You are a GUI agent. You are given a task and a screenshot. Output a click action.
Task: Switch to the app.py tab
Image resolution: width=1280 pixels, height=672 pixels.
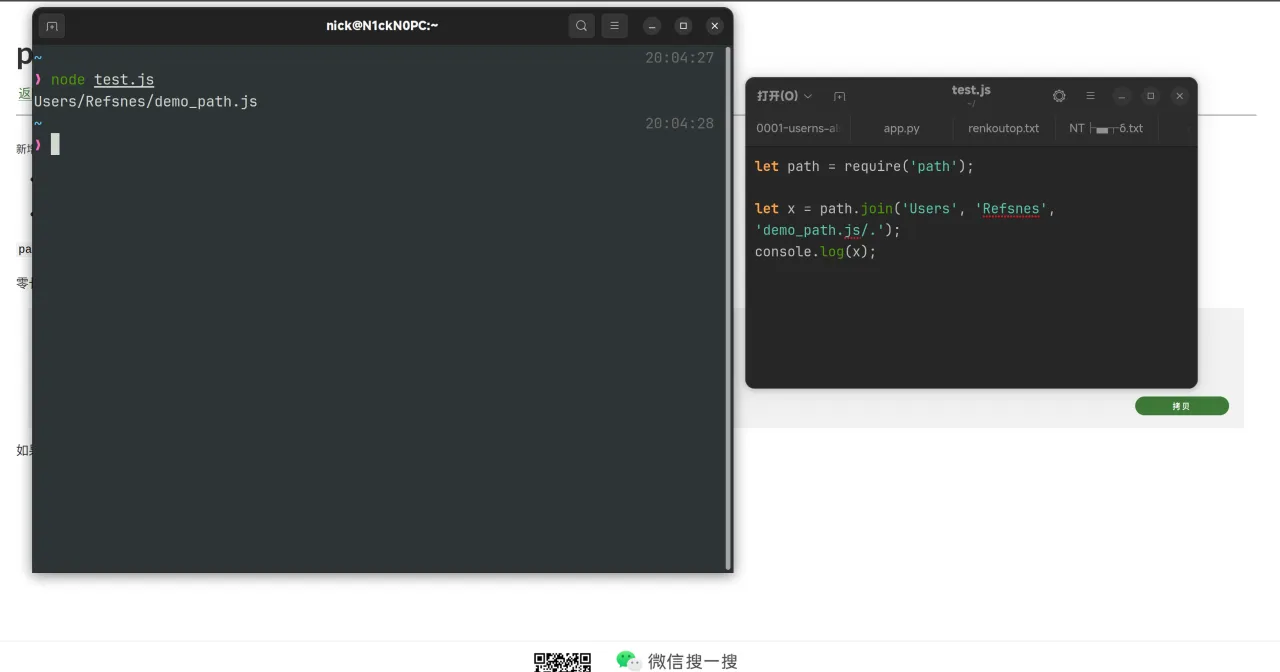pyautogui.click(x=901, y=128)
